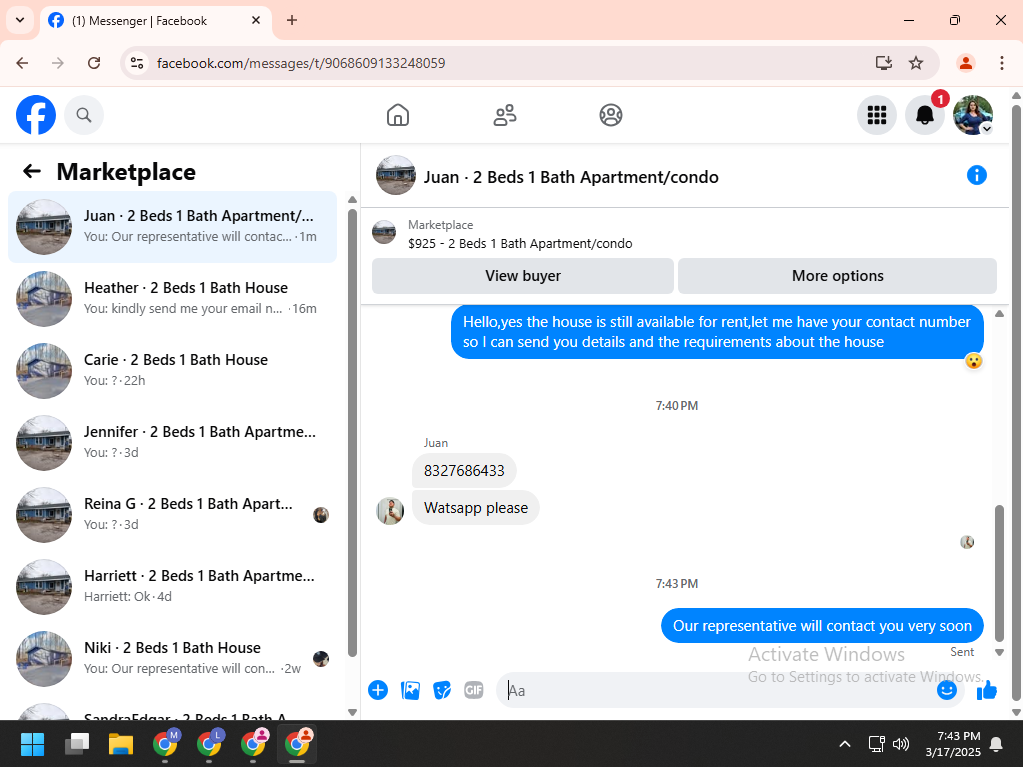1023x767 pixels.
Task: Click browser back button
Action: 22,63
